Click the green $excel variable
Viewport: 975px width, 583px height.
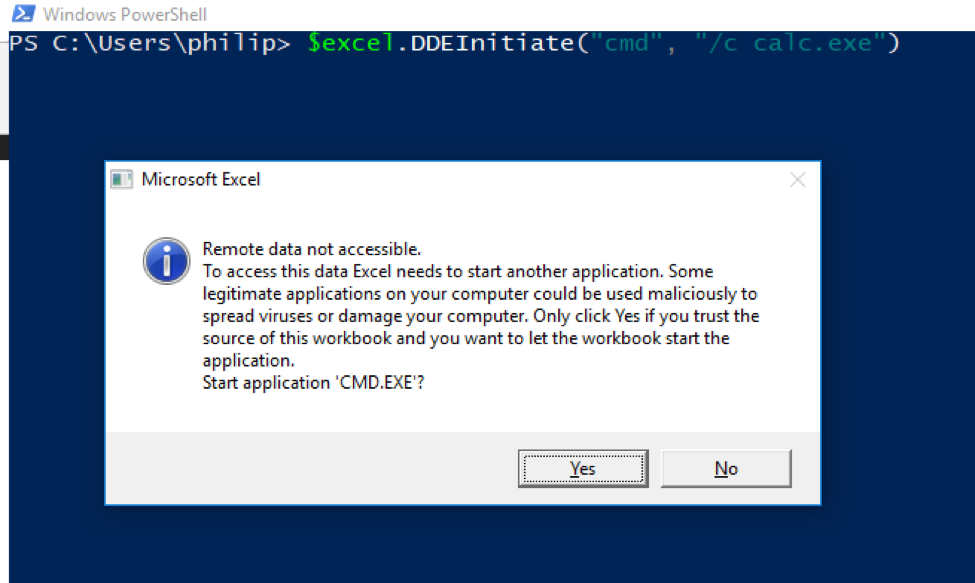tap(351, 43)
